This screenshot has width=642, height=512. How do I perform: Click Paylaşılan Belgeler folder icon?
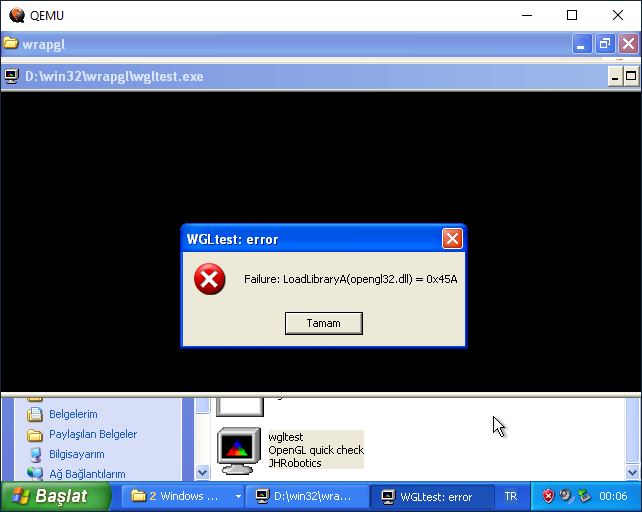coord(35,435)
